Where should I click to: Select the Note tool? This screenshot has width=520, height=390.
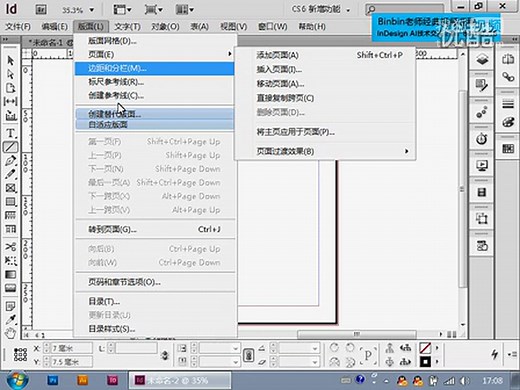coord(11,306)
